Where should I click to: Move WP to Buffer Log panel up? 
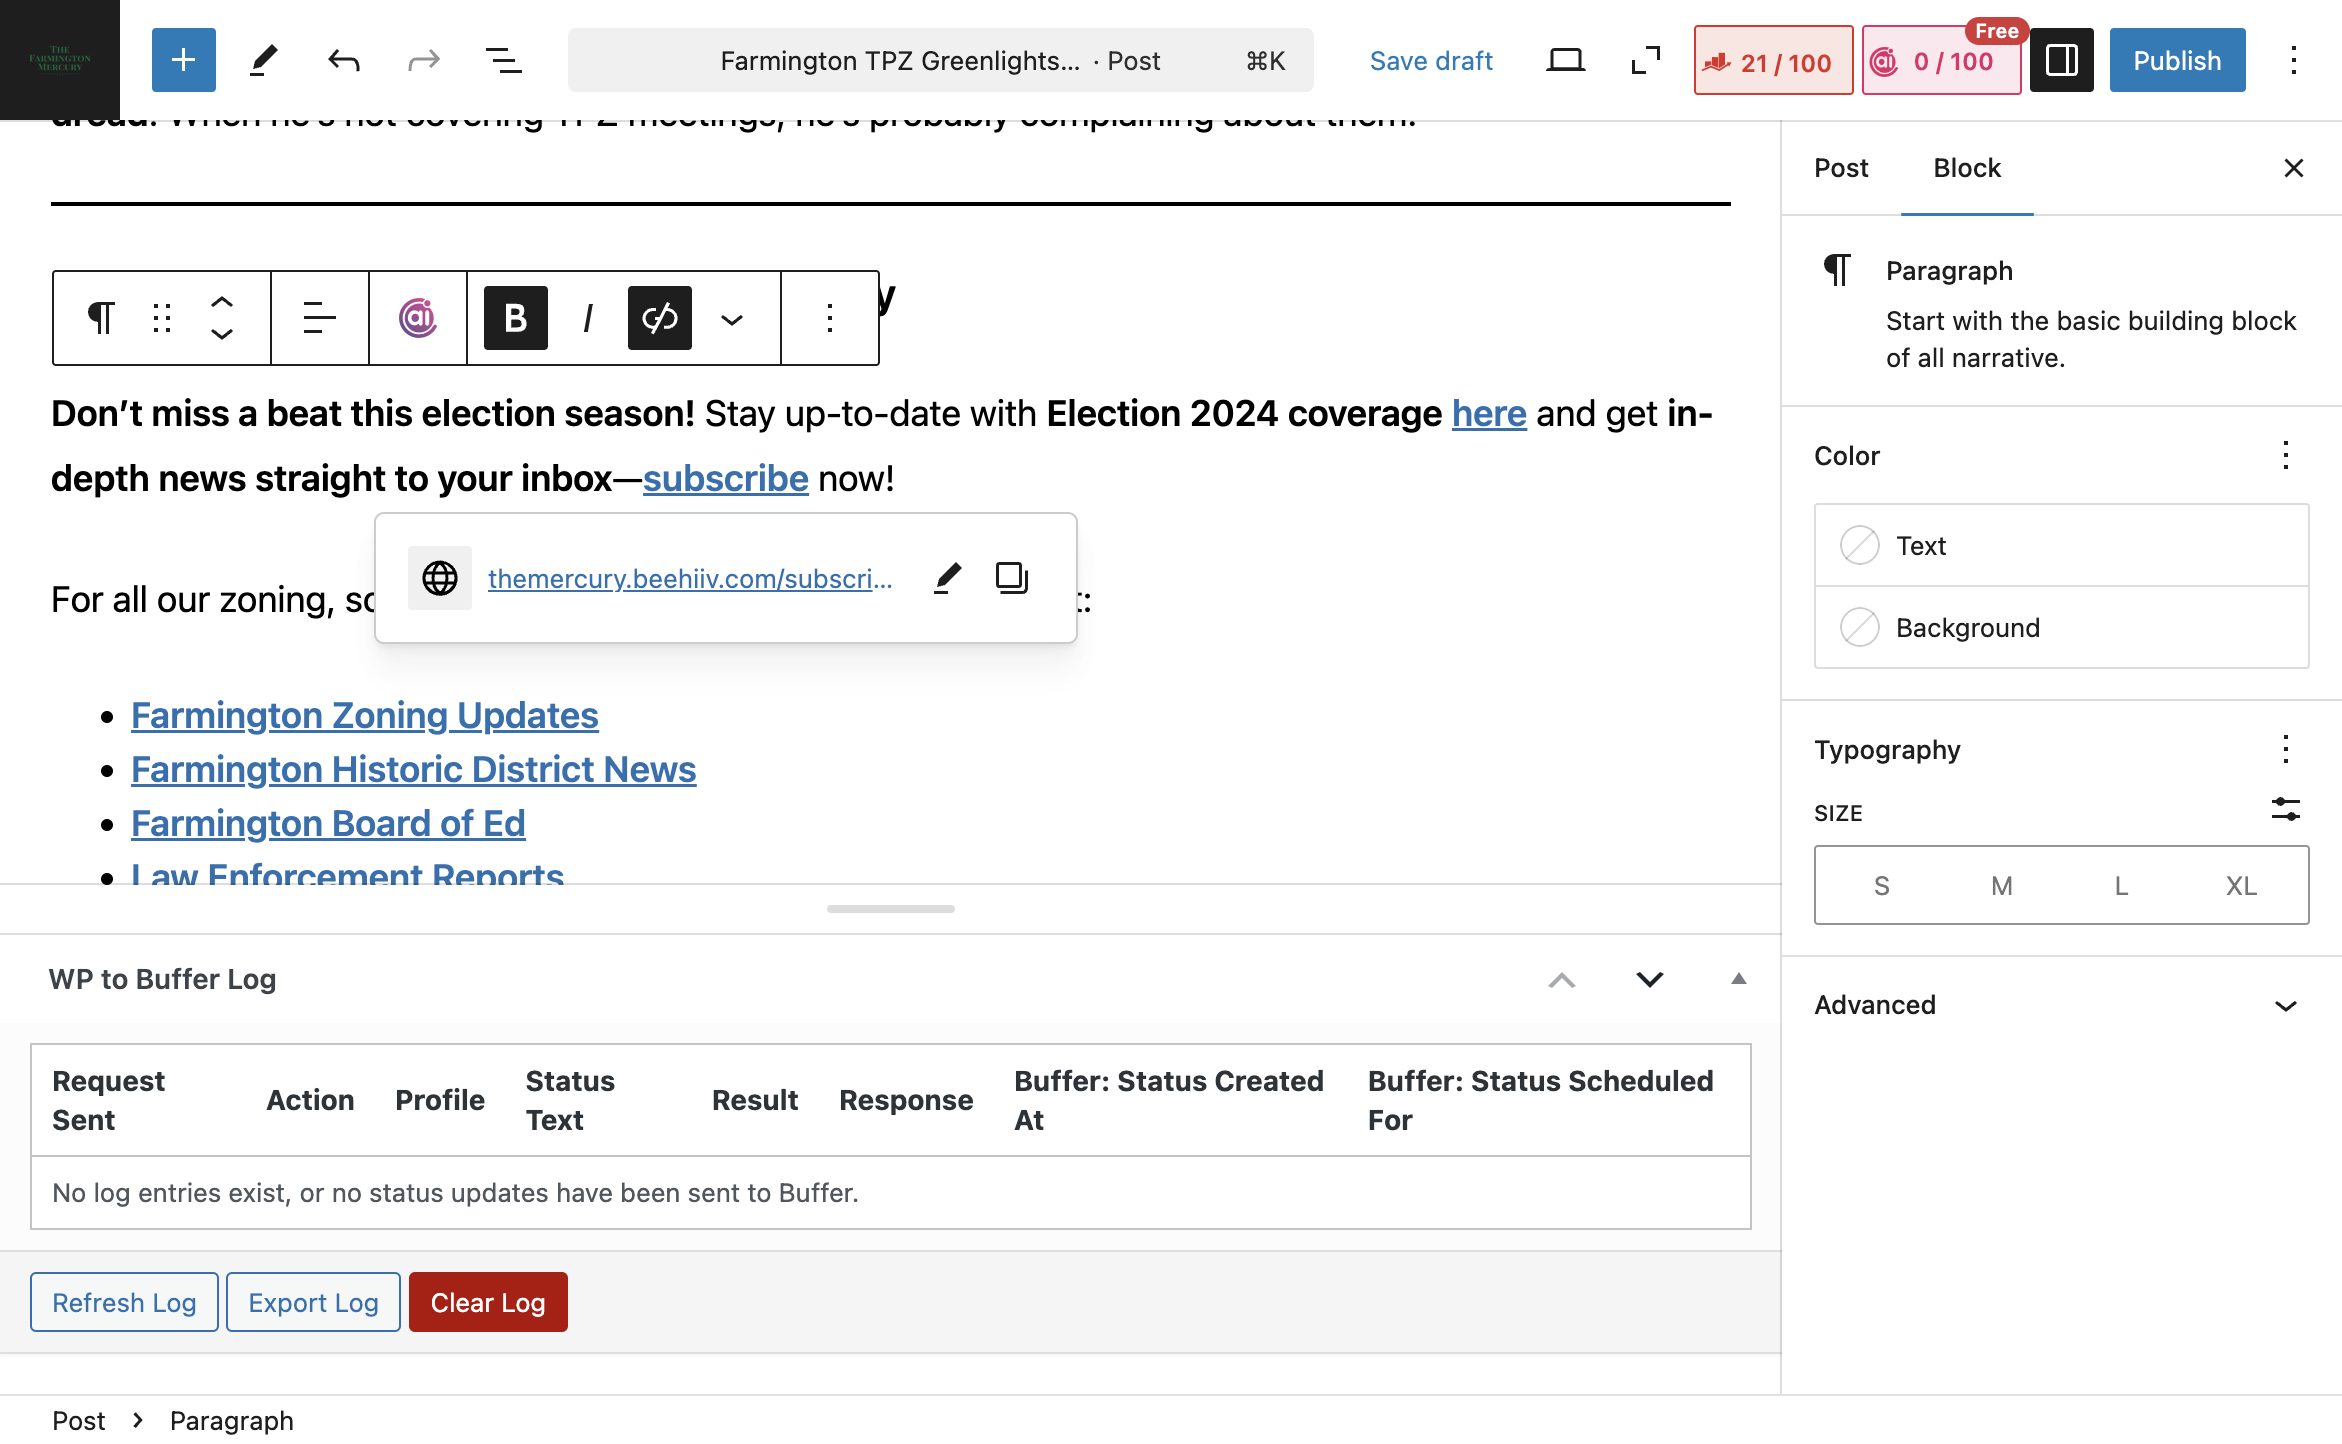click(1561, 980)
